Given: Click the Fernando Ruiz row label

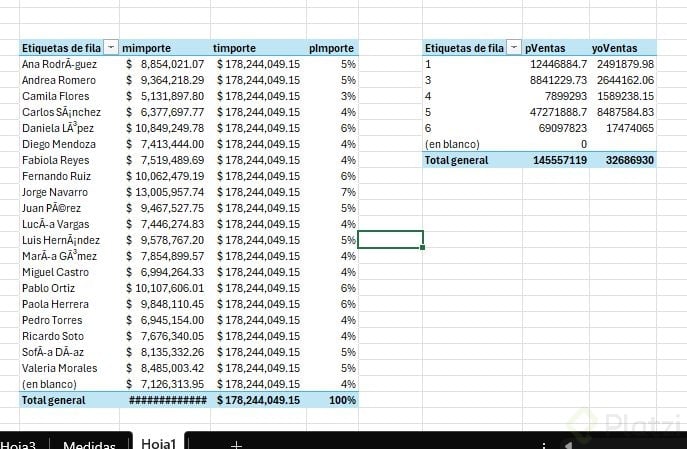Looking at the screenshot, I should point(57,176).
